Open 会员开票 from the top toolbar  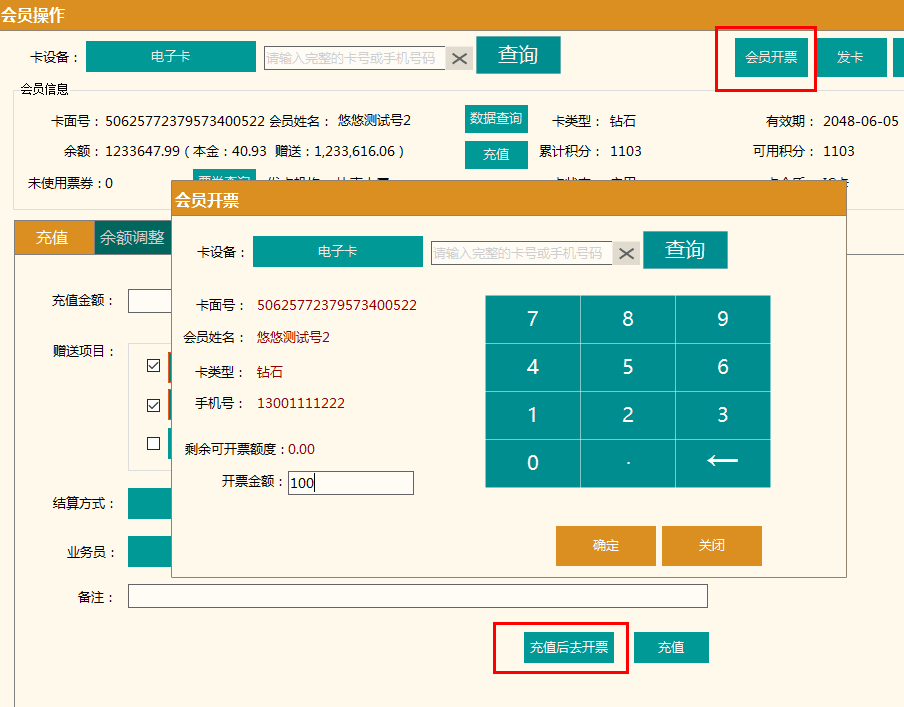[x=771, y=57]
